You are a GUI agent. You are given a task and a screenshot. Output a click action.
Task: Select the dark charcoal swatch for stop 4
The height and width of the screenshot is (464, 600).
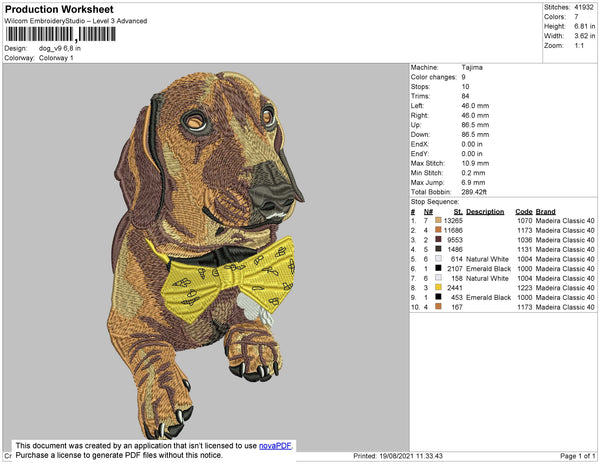[x=439, y=249]
